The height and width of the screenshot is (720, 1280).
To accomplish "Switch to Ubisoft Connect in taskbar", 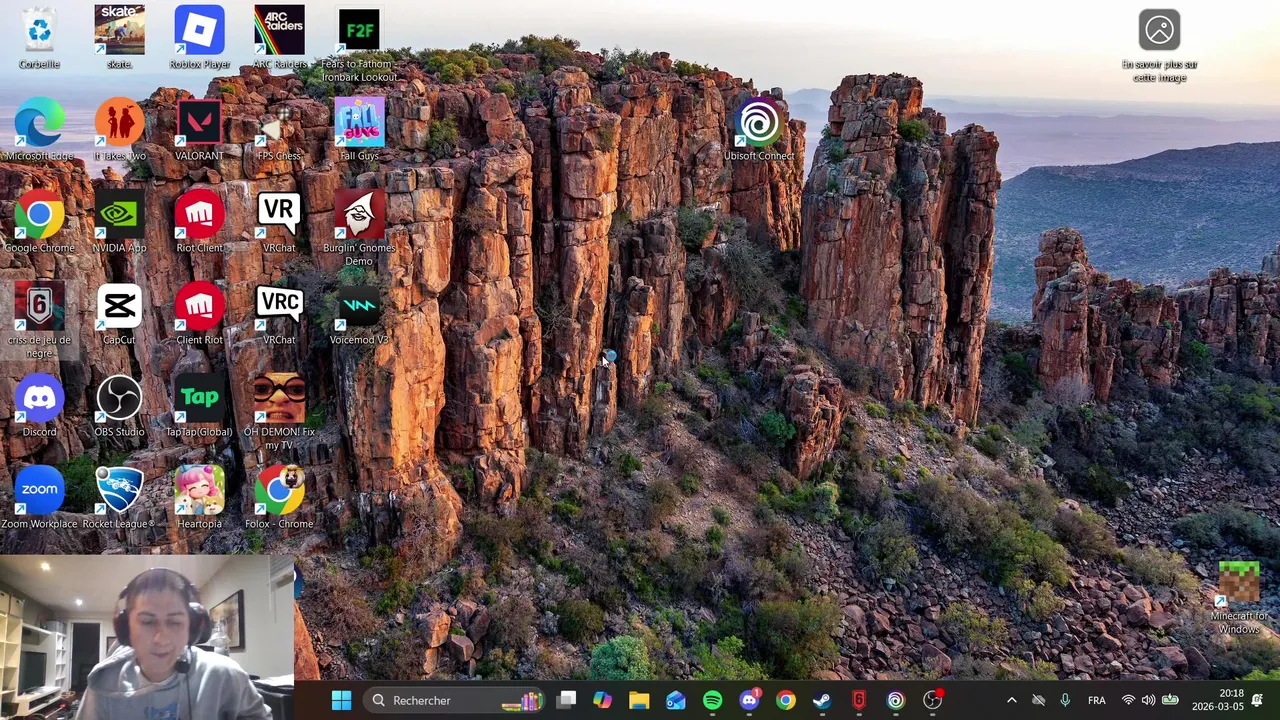I will [896, 700].
